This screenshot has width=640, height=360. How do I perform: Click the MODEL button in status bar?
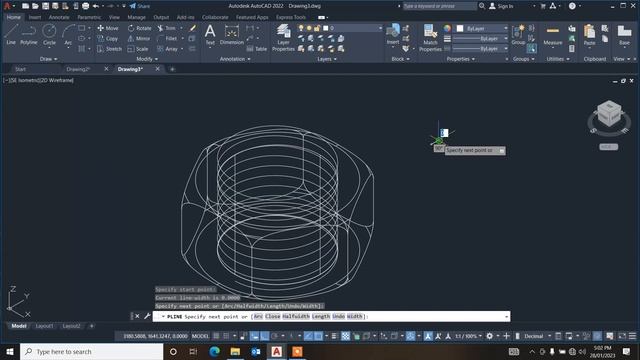(200, 336)
